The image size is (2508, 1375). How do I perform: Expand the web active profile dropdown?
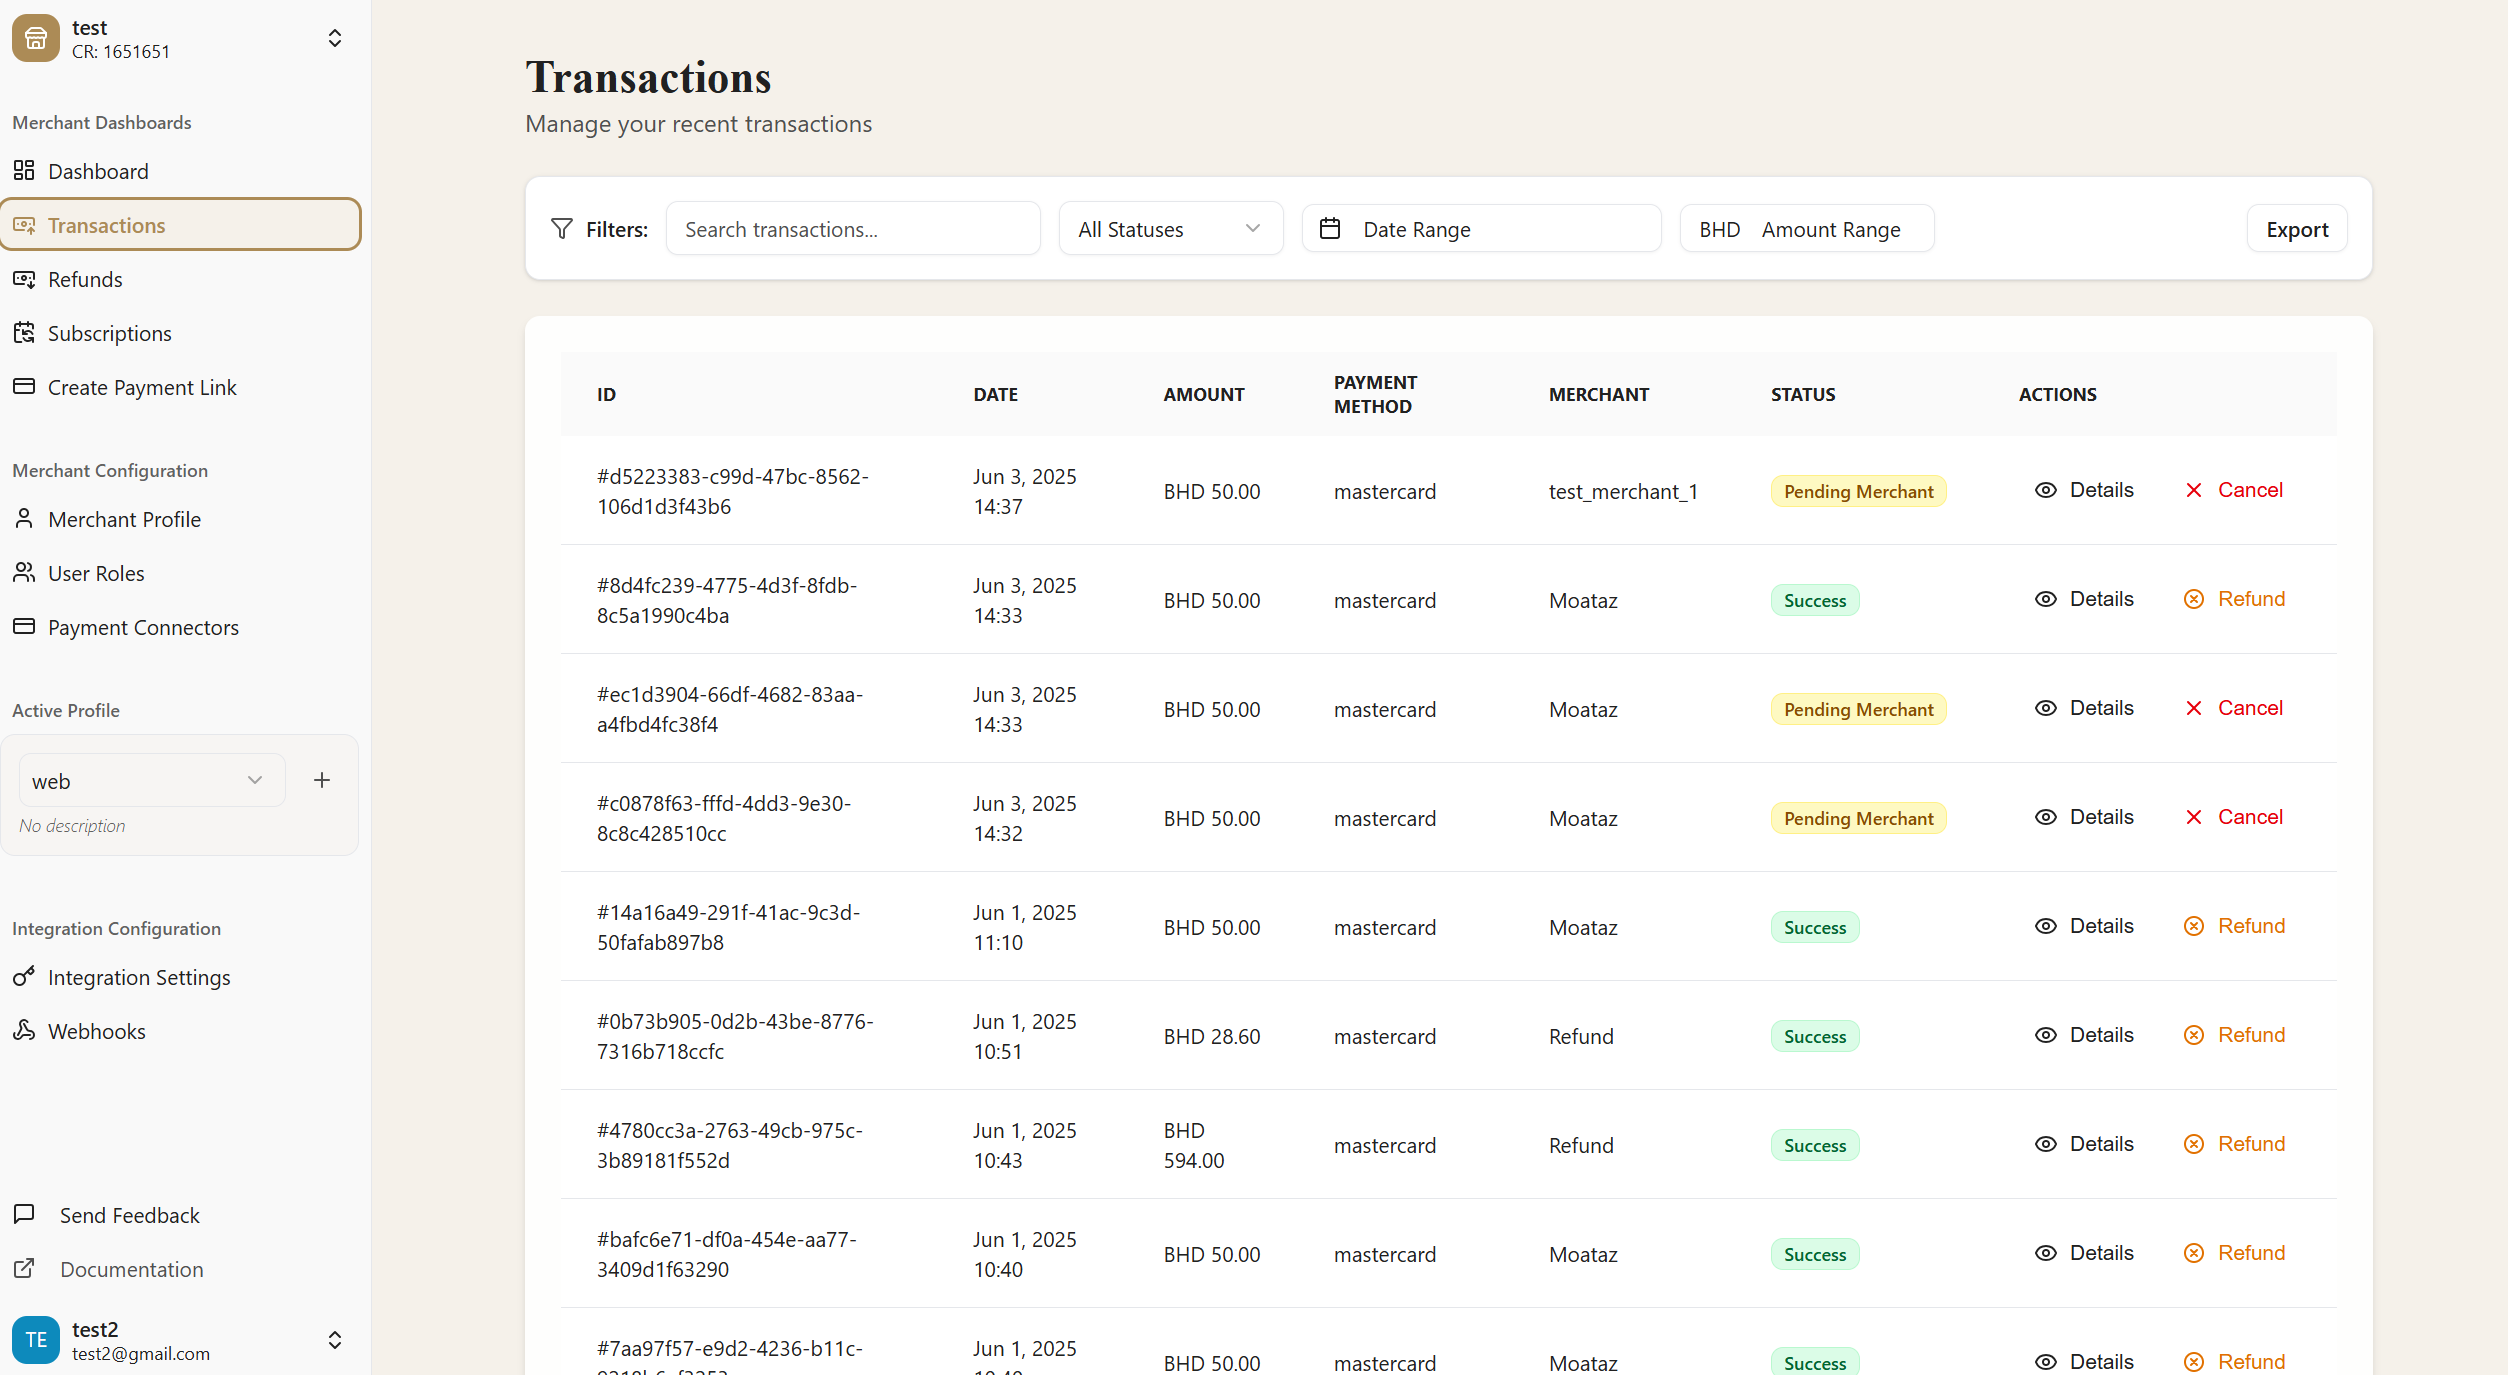click(152, 780)
